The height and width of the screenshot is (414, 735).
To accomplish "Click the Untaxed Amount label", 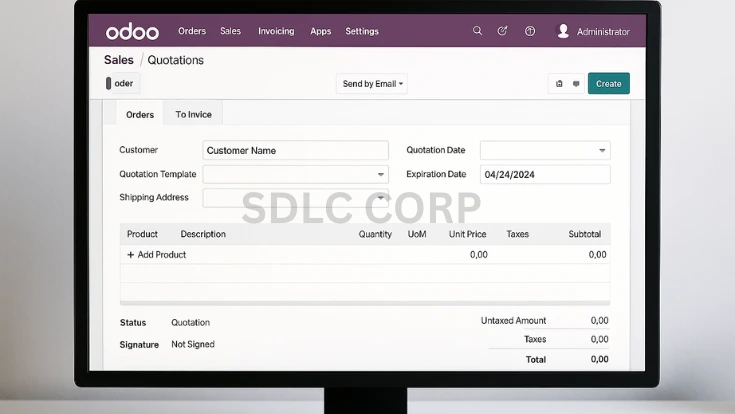I will [513, 321].
